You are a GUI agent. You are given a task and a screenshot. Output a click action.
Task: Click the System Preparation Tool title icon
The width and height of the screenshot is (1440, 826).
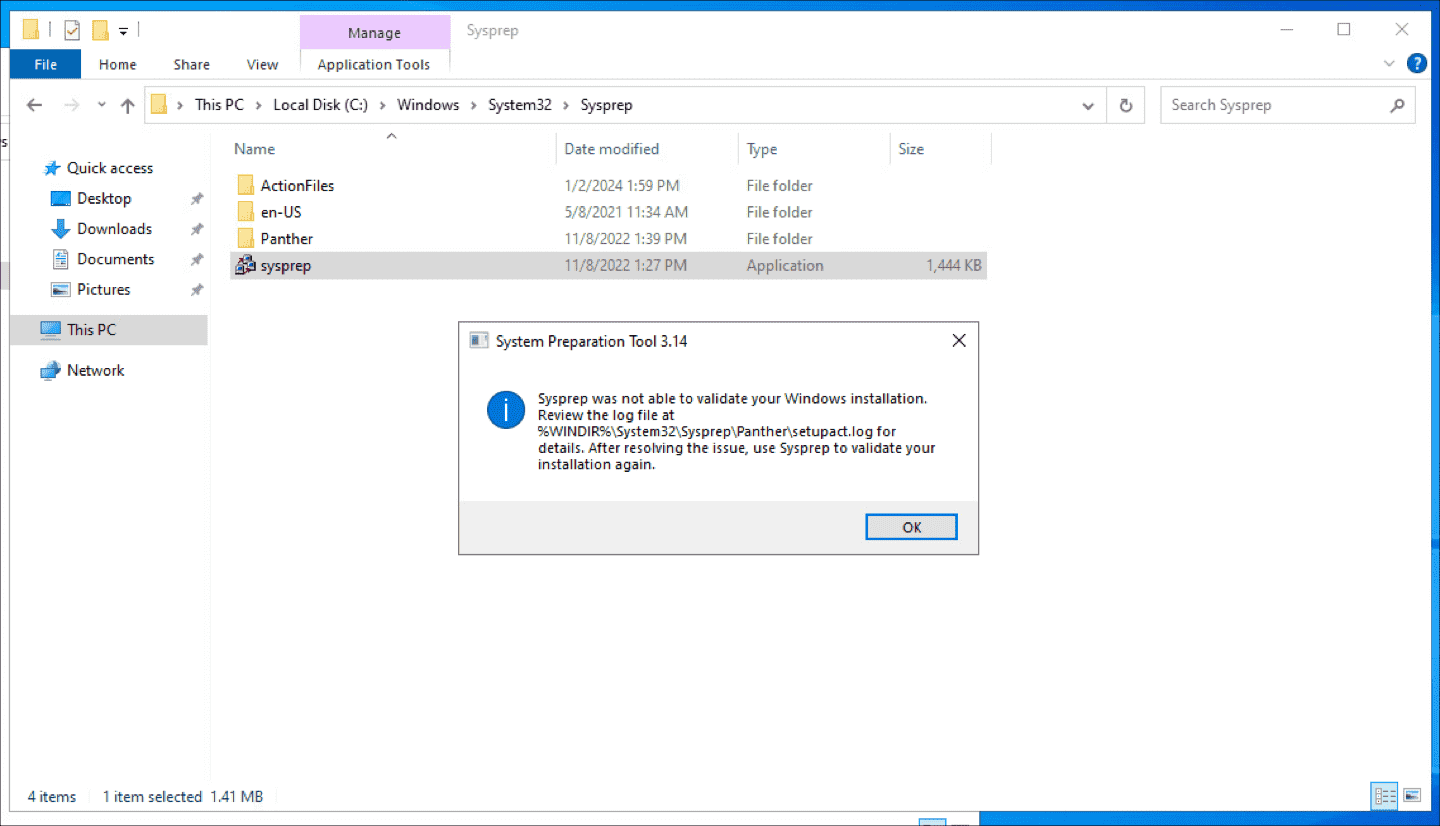479,341
